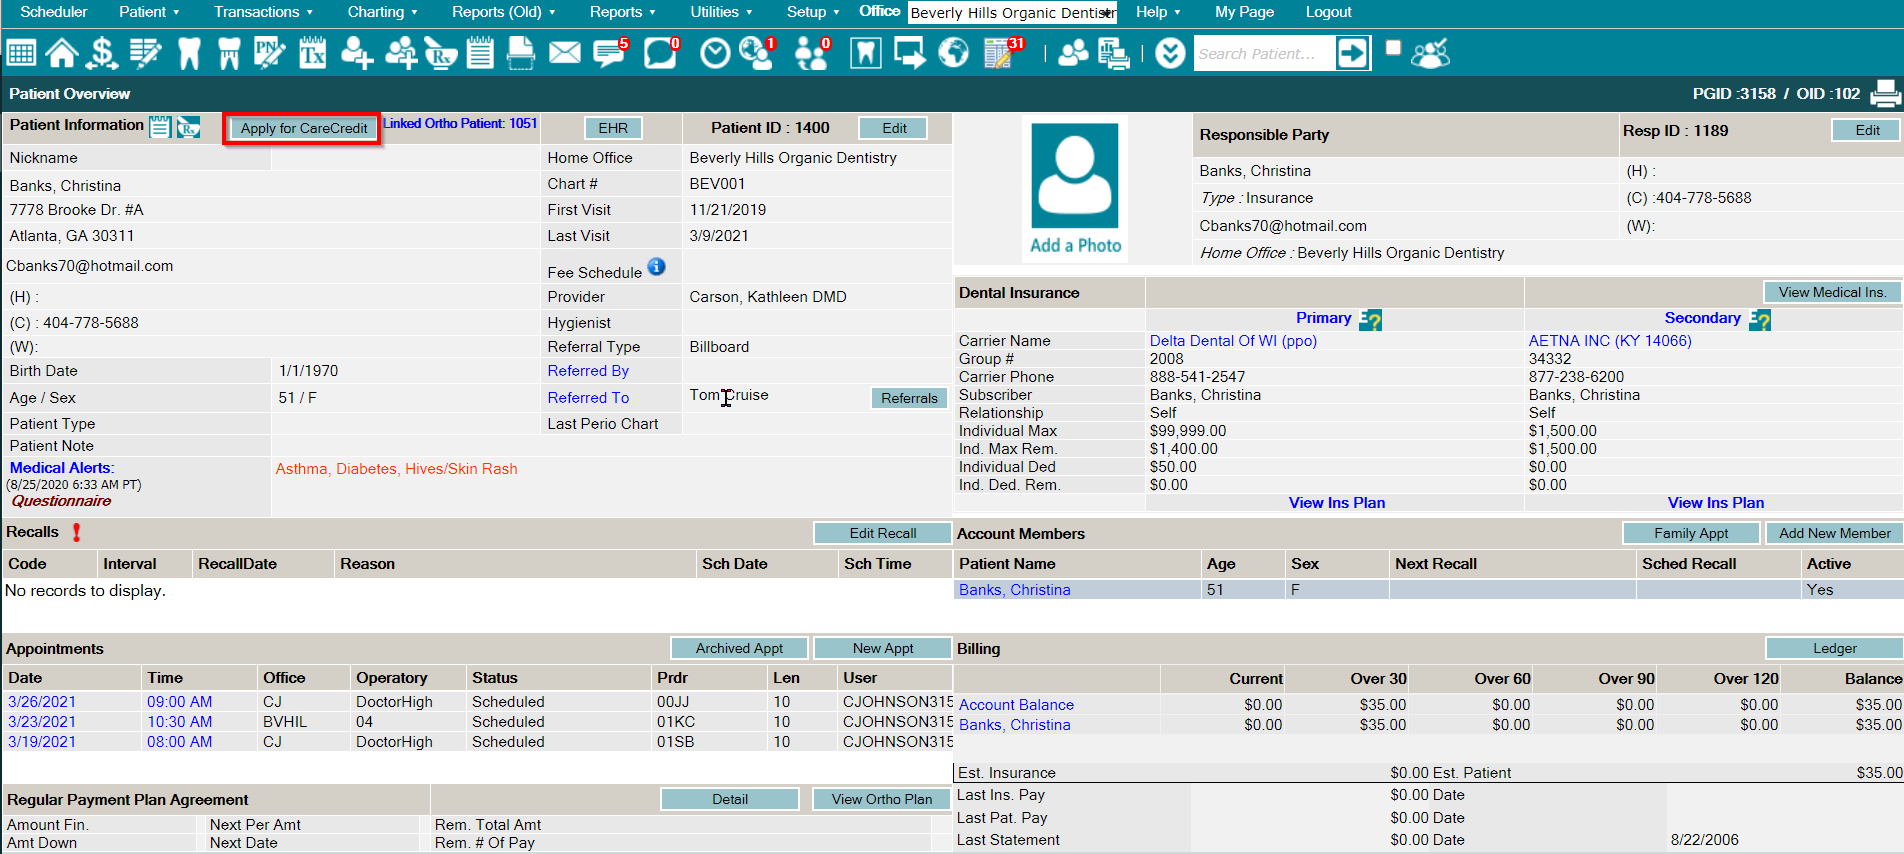Open the single tooth charting icon
Viewport: 1904px width, 854px height.
[189, 53]
